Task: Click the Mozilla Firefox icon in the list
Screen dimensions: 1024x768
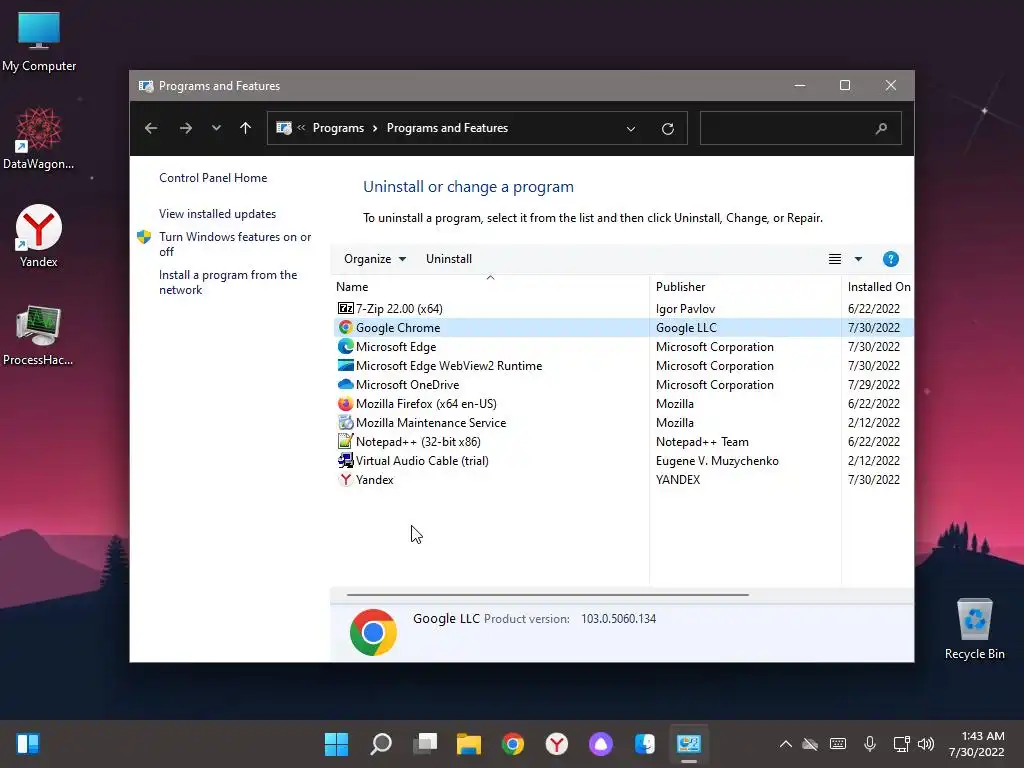Action: (345, 403)
